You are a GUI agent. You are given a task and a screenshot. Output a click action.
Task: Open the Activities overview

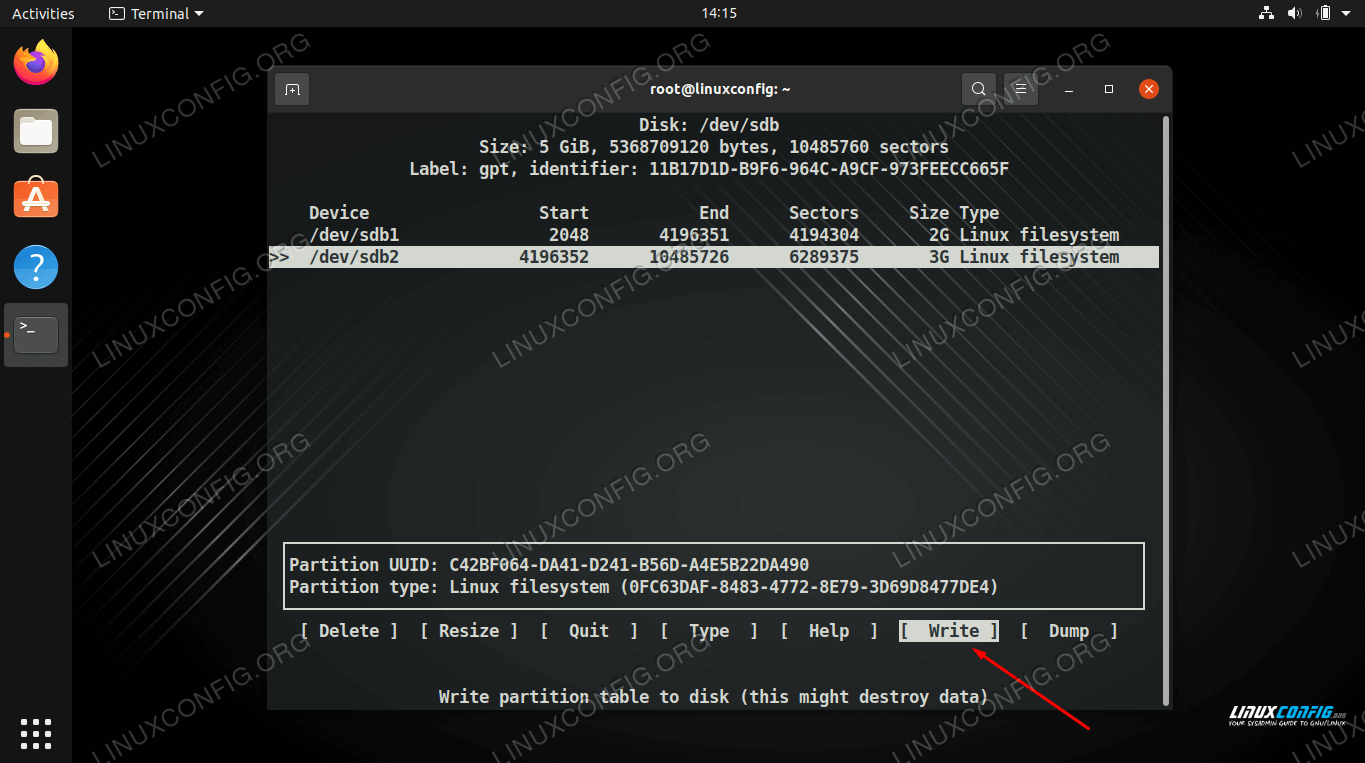[x=43, y=13]
